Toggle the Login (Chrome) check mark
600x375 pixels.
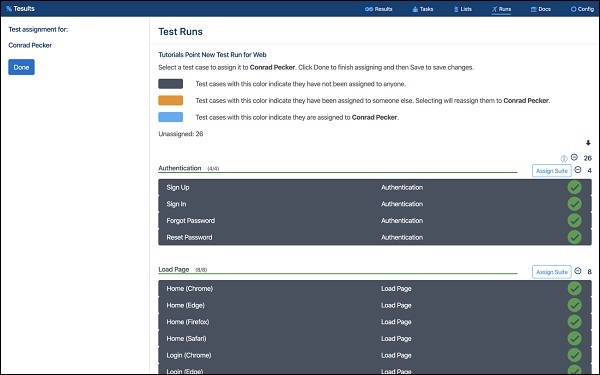coord(574,355)
